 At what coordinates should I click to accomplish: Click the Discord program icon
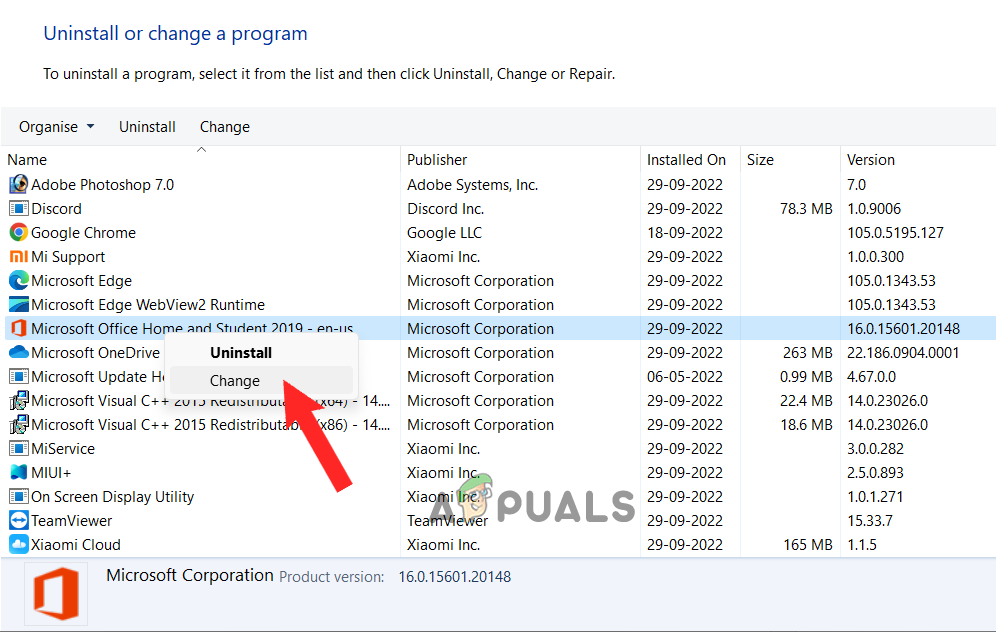click(x=18, y=209)
